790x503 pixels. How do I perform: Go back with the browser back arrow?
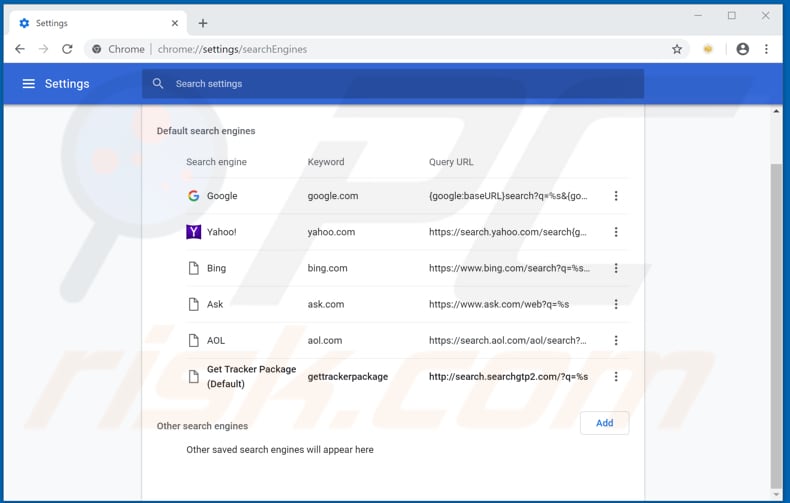tap(20, 49)
